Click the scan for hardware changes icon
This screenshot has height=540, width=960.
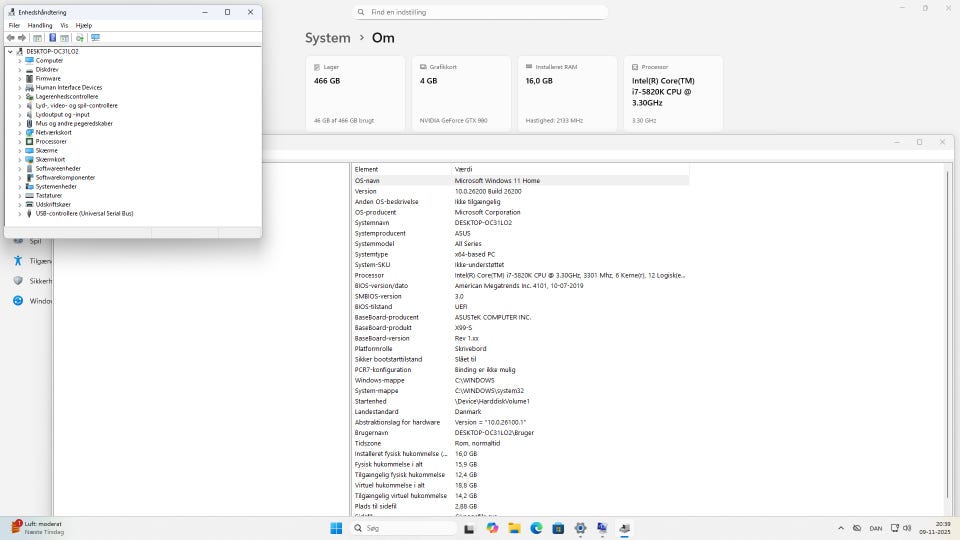point(80,38)
